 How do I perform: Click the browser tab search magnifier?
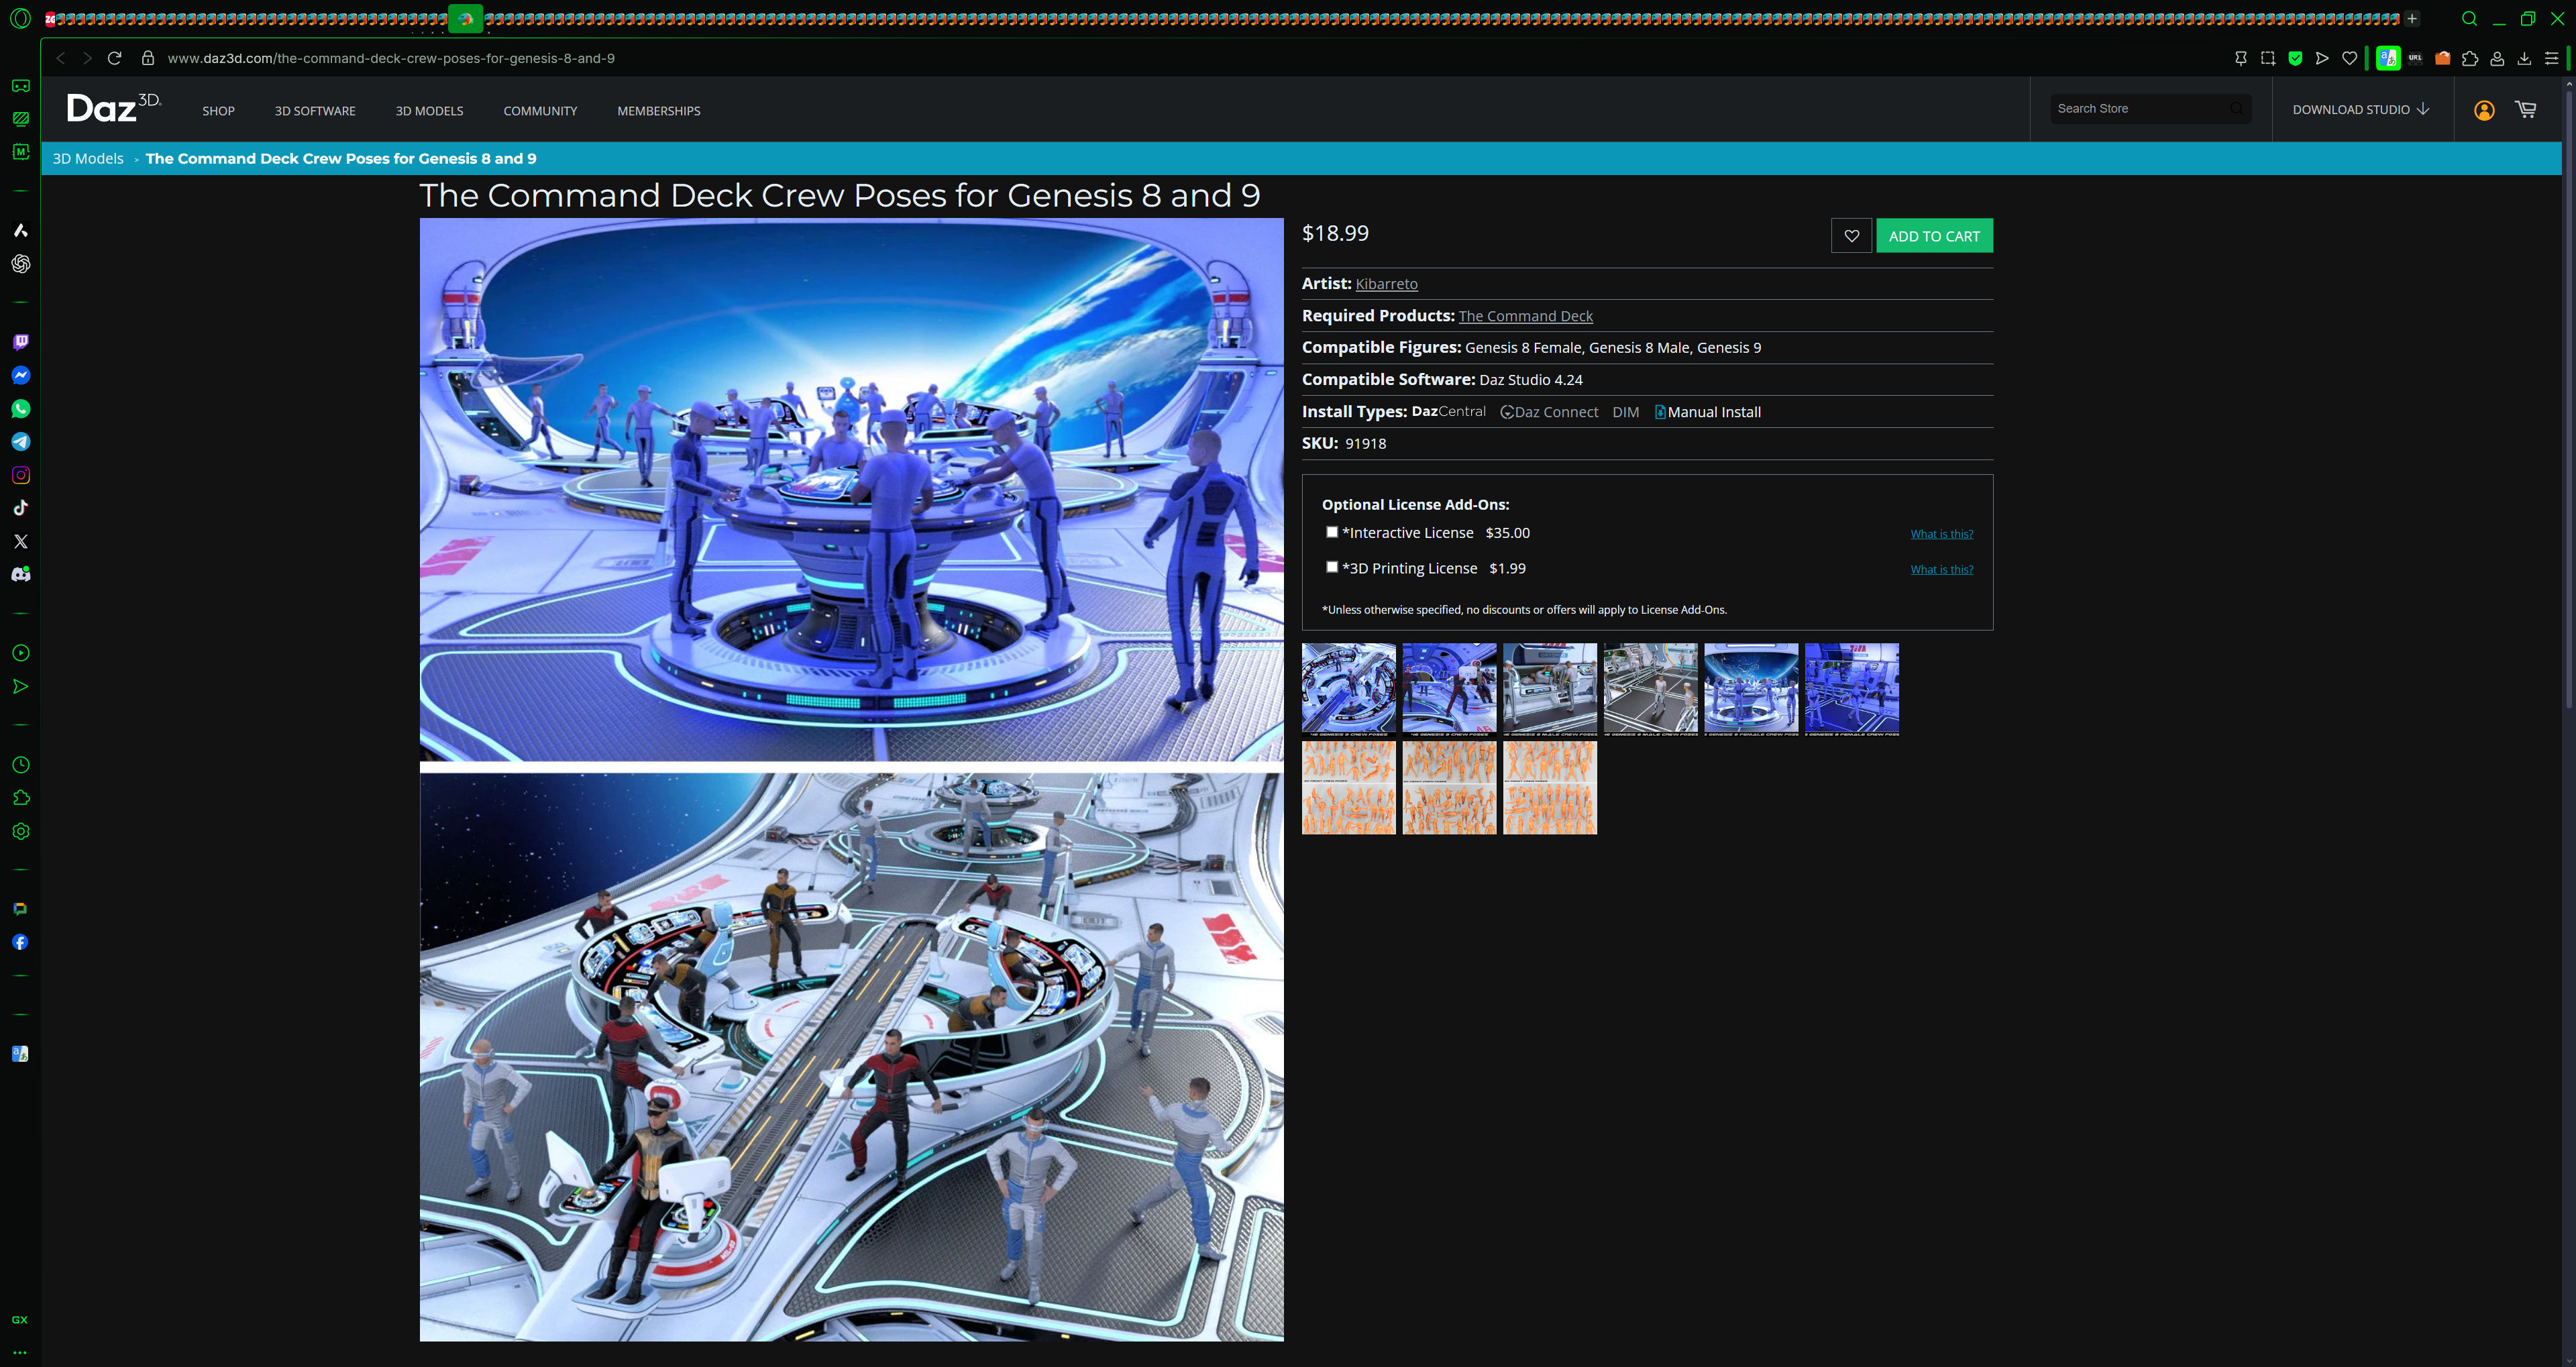point(2469,18)
